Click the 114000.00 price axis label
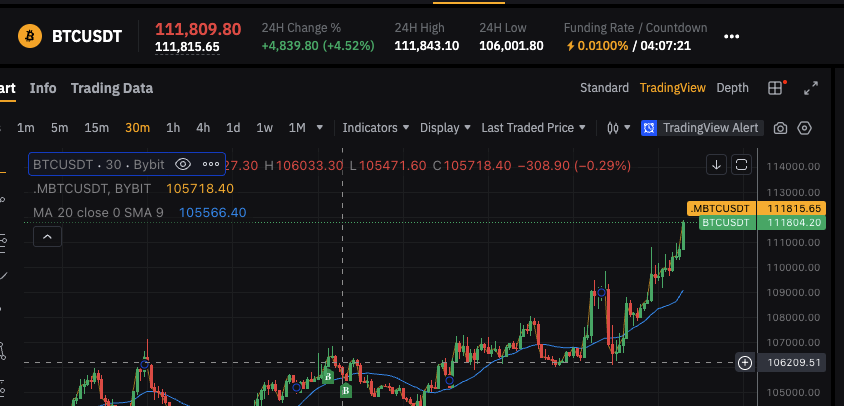Screen dimensions: 844x406 (794, 166)
